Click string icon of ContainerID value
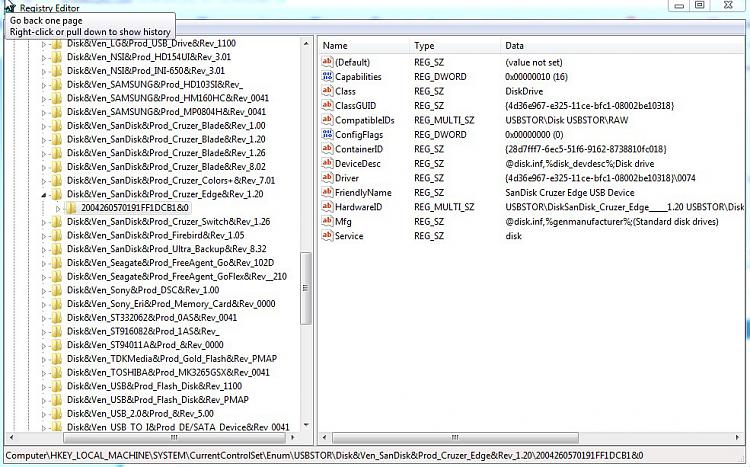Screen dimensions: 750x467 327,148
